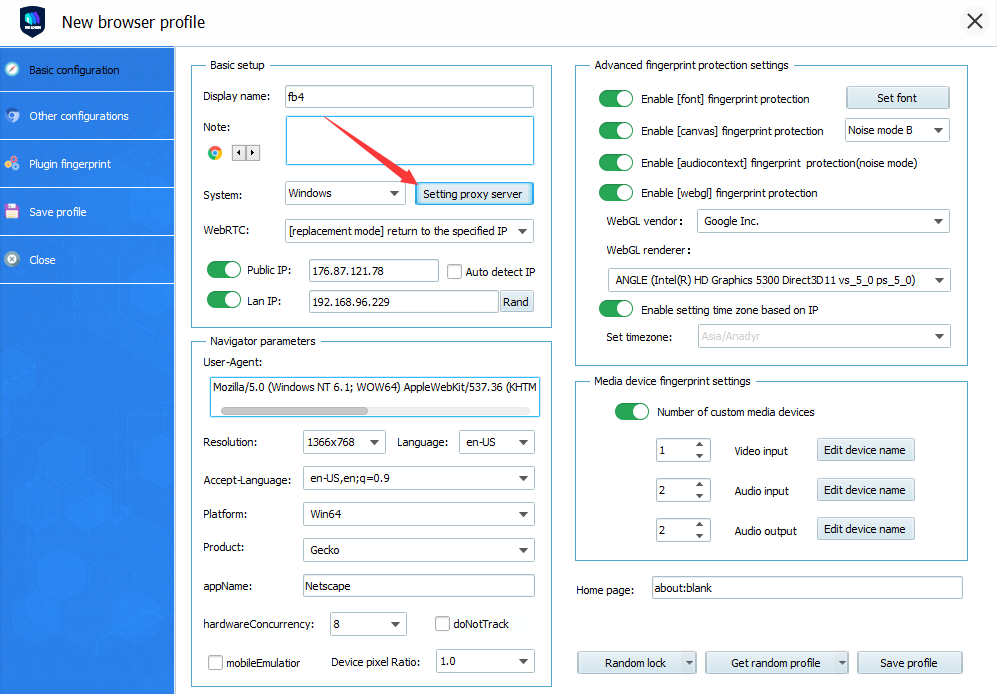Toggle webgl fingerprint protection switch
This screenshot has width=997, height=694.
click(x=615, y=193)
